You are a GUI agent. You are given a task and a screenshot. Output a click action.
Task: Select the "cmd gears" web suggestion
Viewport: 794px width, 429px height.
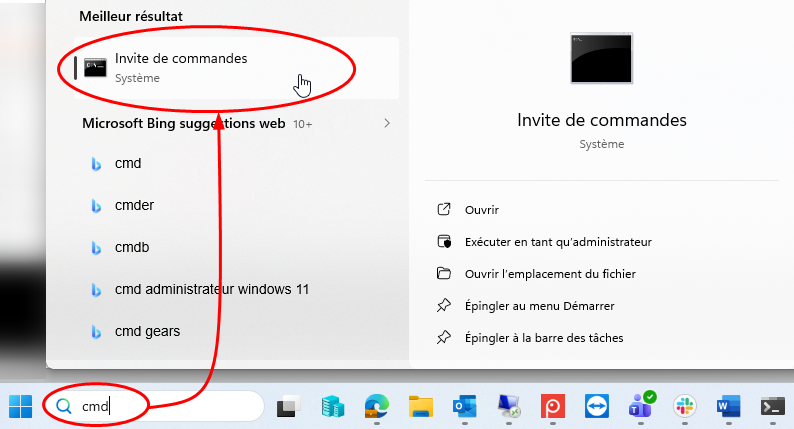(x=148, y=331)
